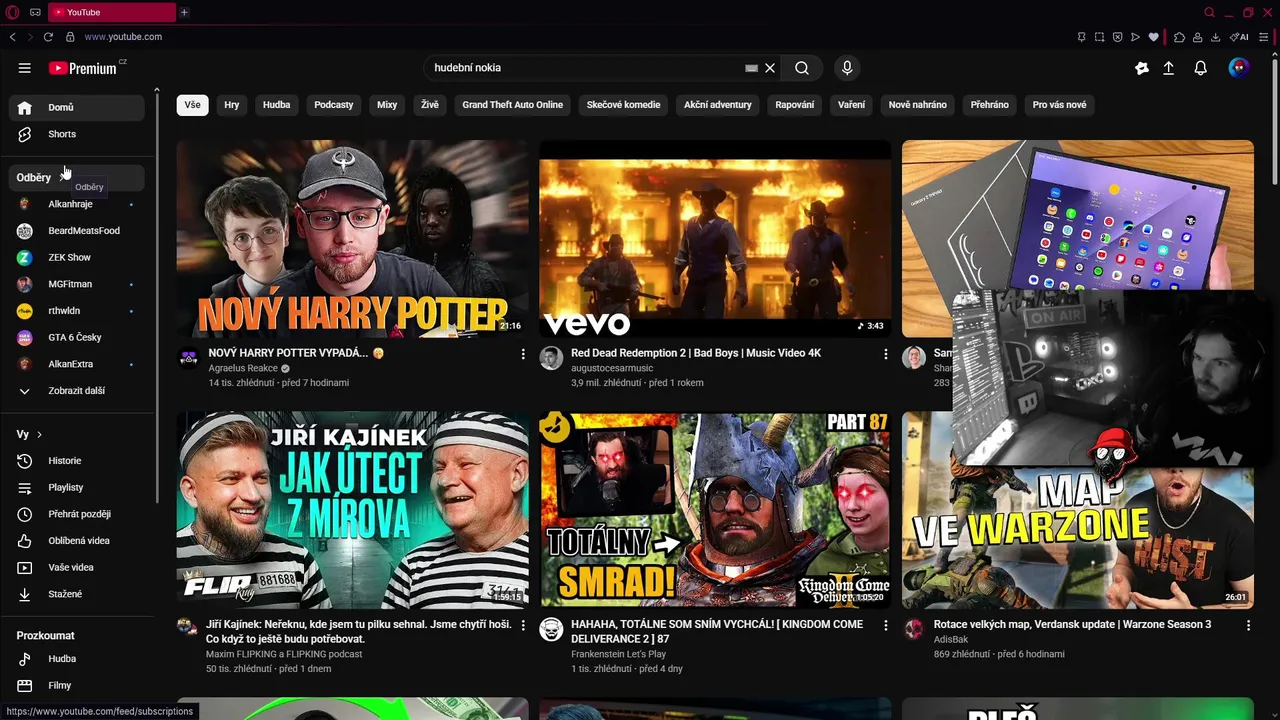Select the Nově nahráno chip

[x=918, y=105]
